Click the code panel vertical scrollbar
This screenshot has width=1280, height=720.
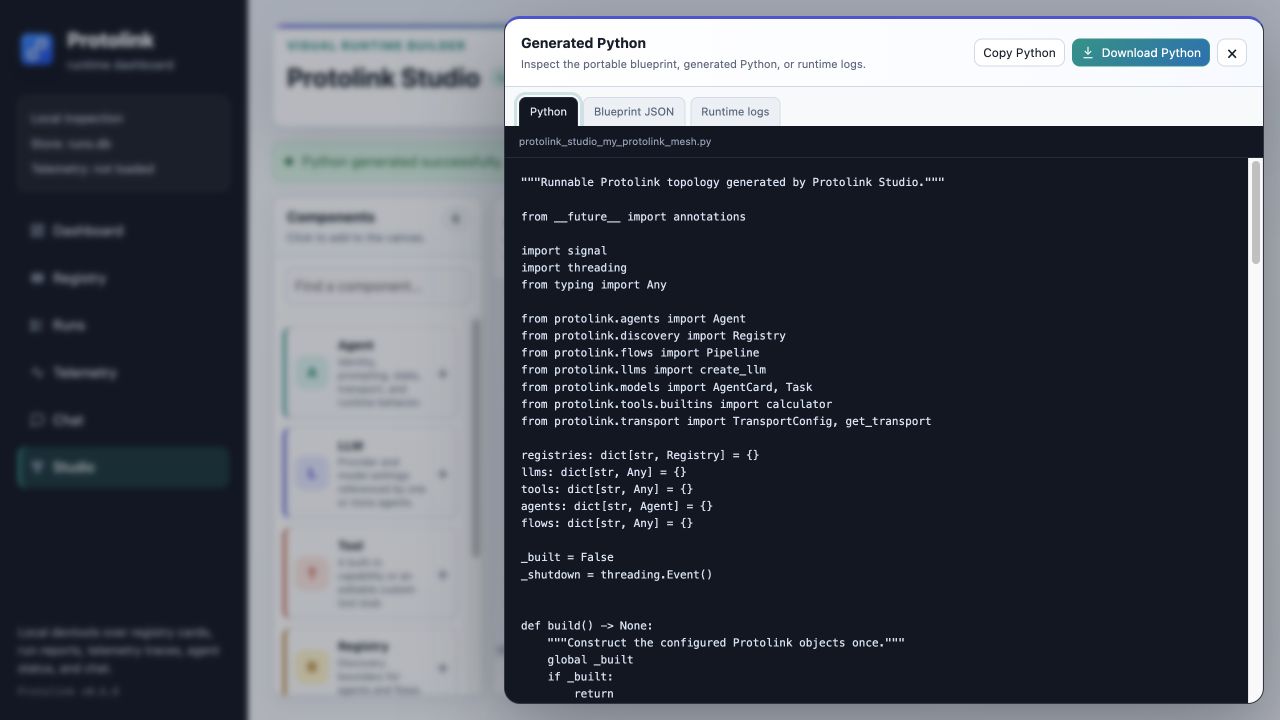pyautogui.click(x=1256, y=214)
